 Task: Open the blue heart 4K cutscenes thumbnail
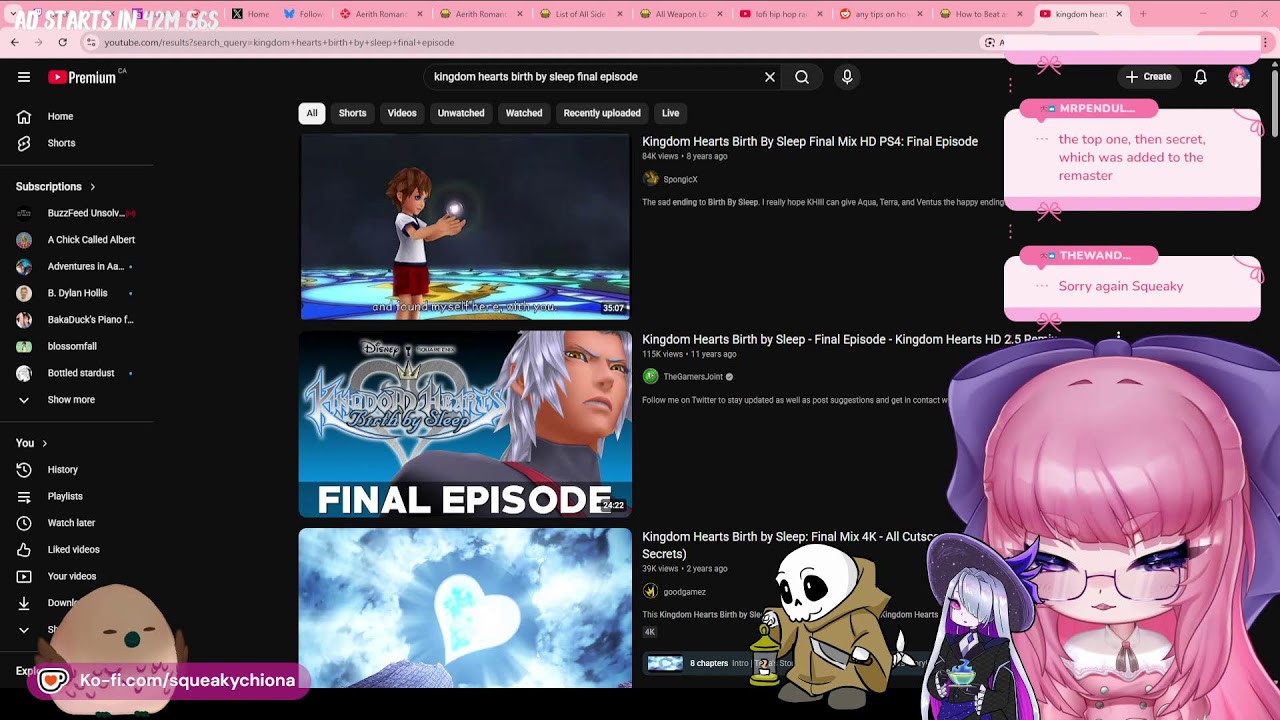(x=465, y=608)
